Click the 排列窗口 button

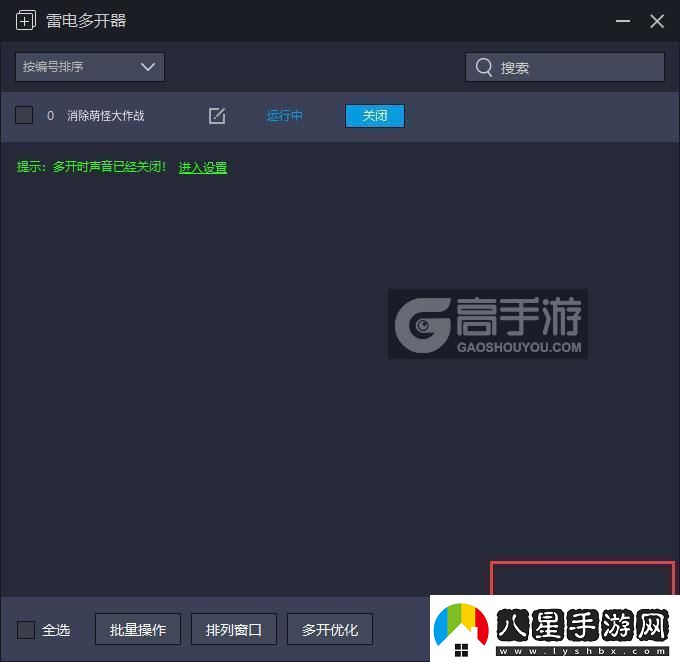click(234, 629)
